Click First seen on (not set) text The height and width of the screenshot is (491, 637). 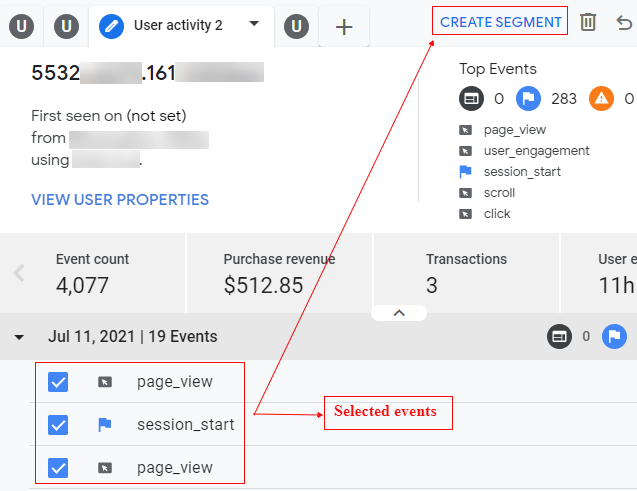click(109, 116)
